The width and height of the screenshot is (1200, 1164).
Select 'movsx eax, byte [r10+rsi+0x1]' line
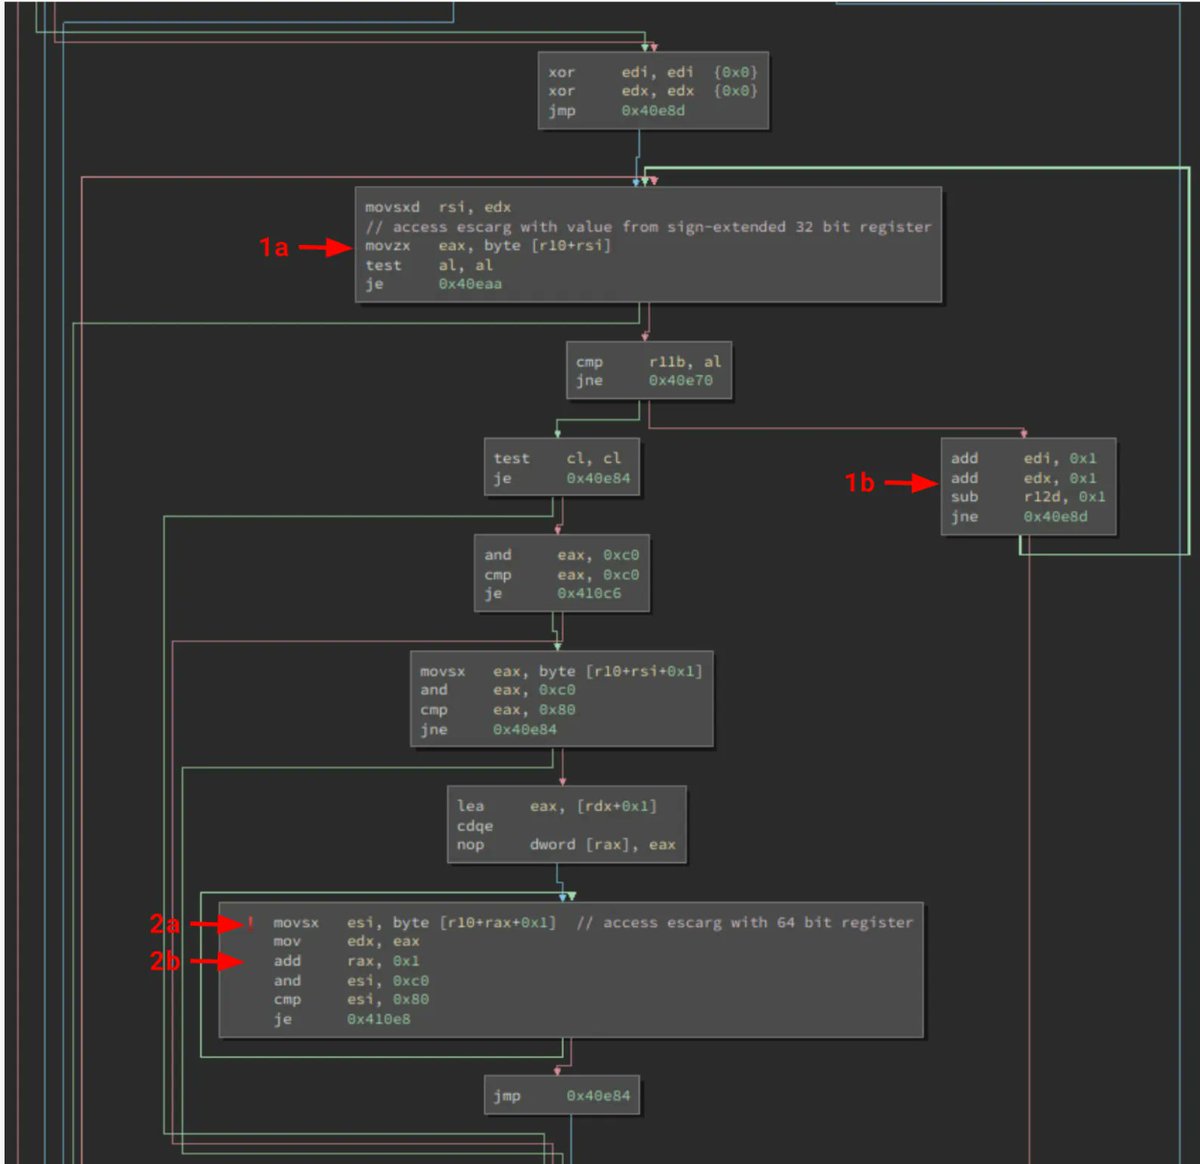click(562, 671)
